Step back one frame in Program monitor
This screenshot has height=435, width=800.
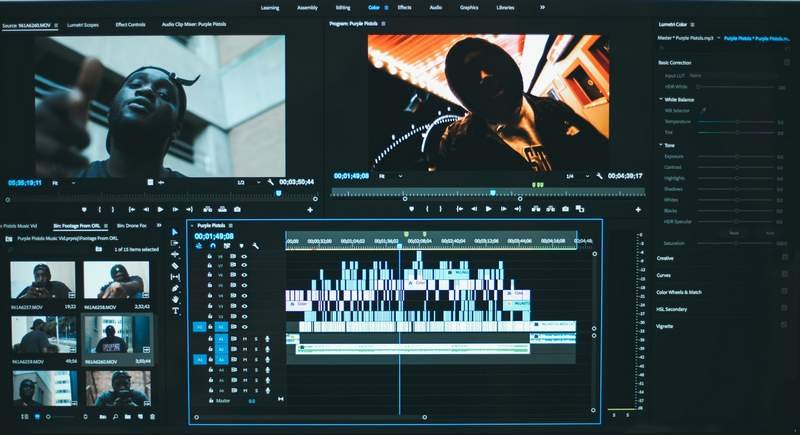coord(474,209)
